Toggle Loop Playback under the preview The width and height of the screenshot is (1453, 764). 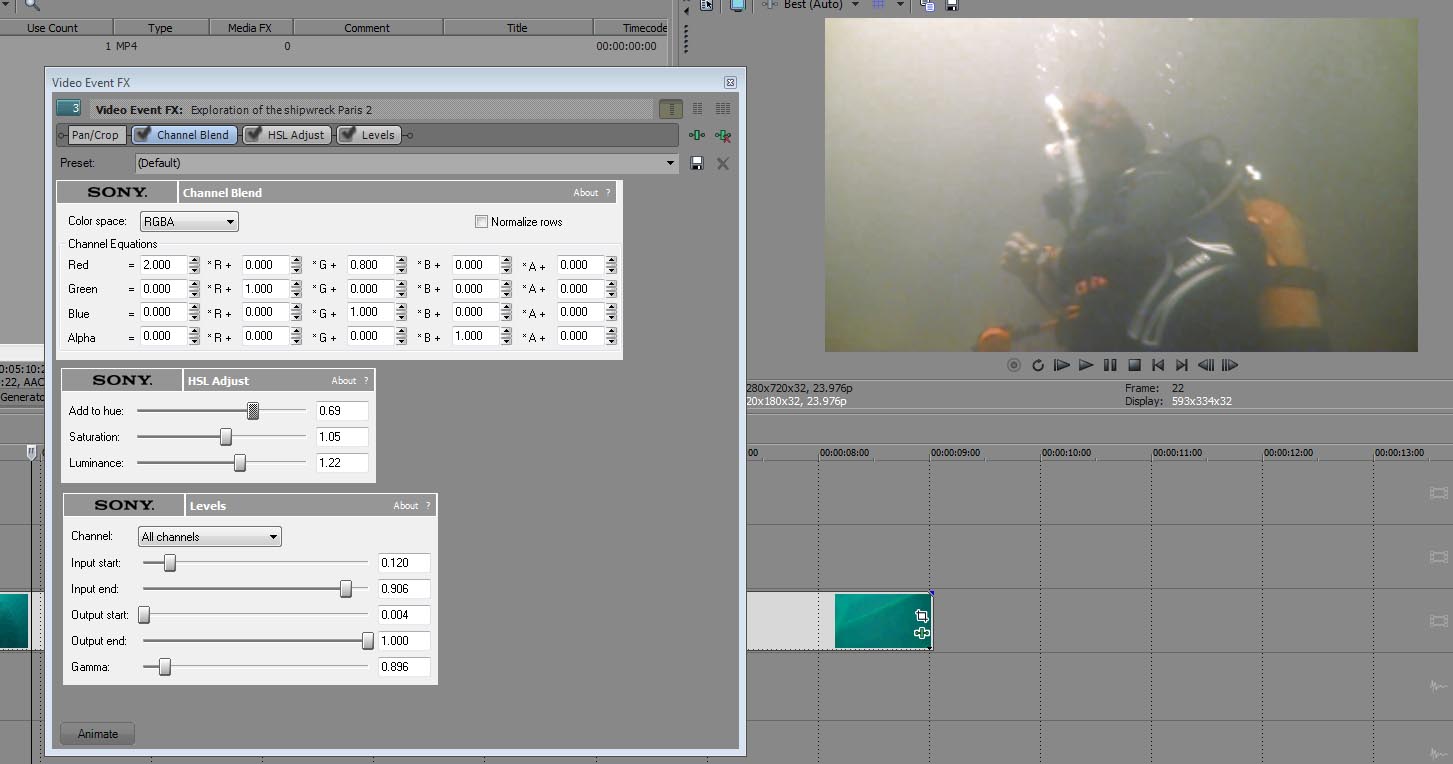pyautogui.click(x=1038, y=366)
